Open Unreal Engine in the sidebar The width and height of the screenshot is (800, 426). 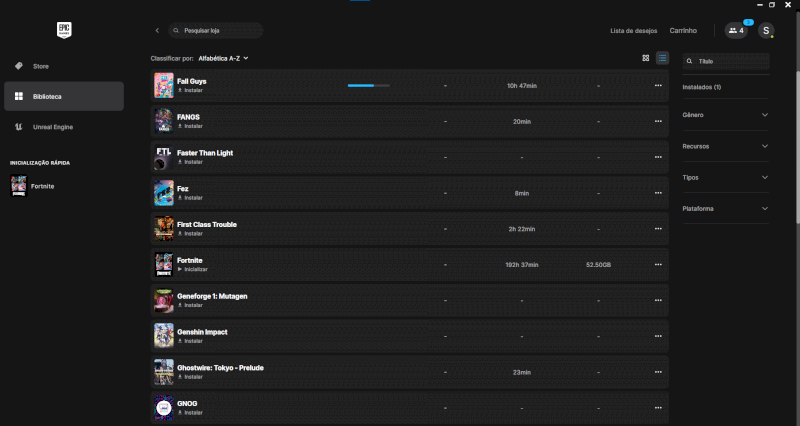pos(52,127)
